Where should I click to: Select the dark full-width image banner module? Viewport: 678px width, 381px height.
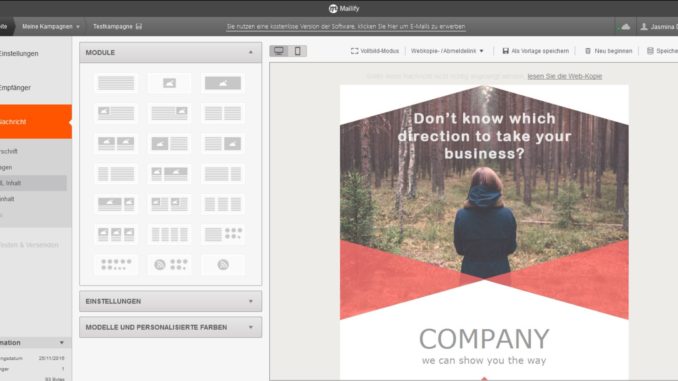[x=223, y=83]
